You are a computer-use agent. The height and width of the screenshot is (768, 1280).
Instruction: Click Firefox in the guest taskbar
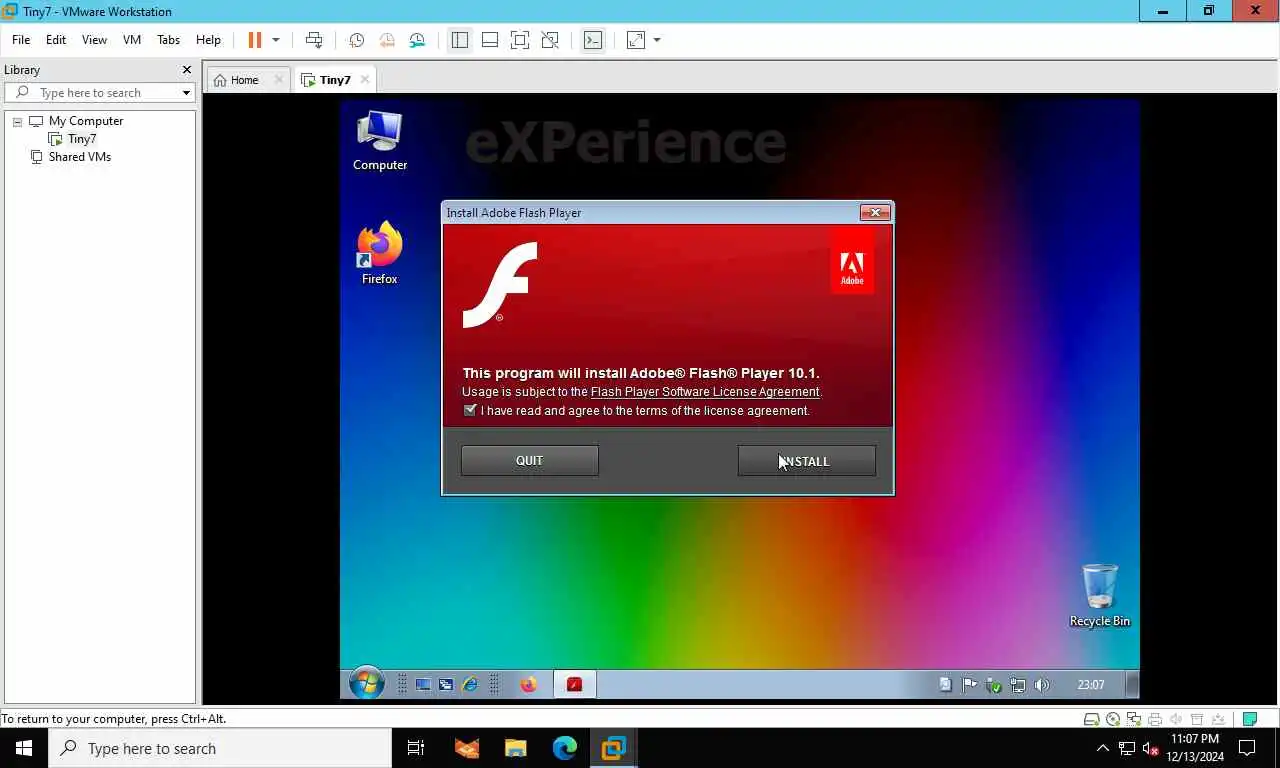click(528, 685)
